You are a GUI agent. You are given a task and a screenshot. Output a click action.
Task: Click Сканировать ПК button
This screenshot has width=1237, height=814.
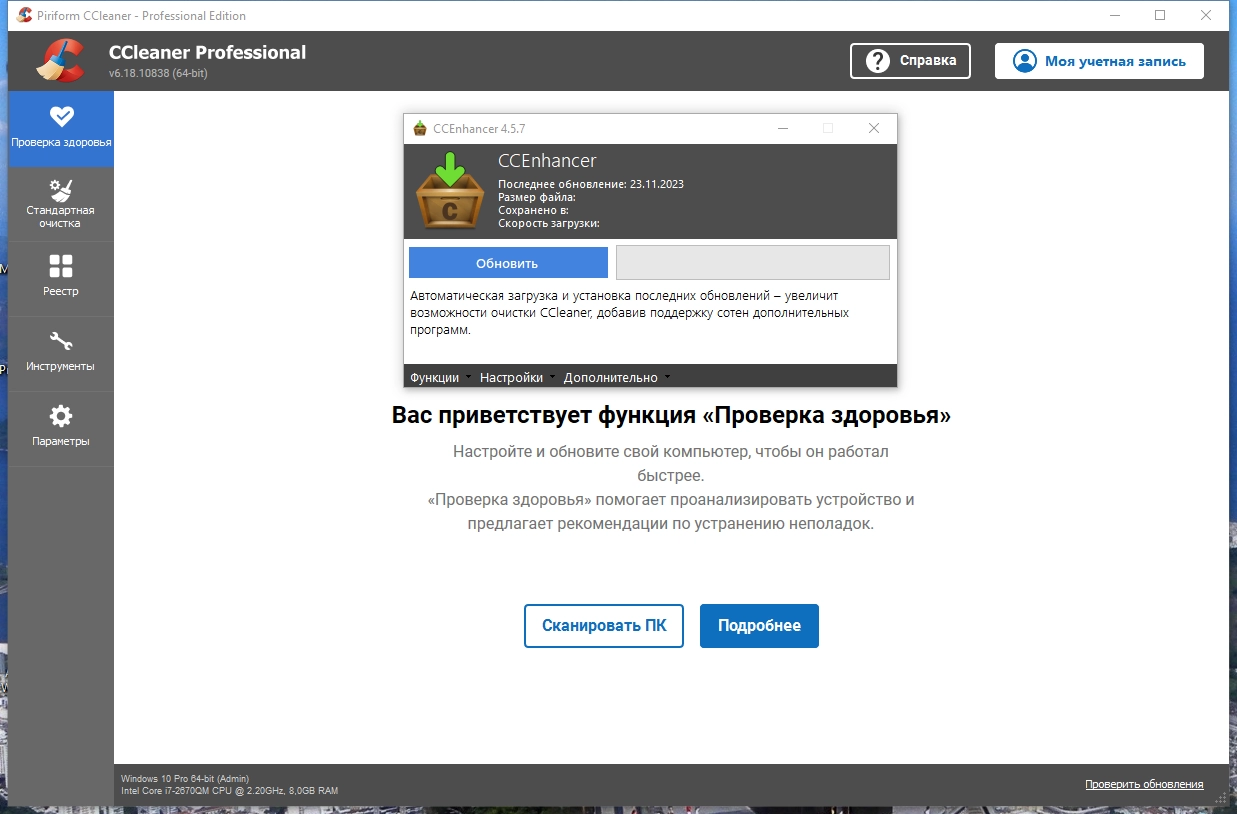coord(604,626)
